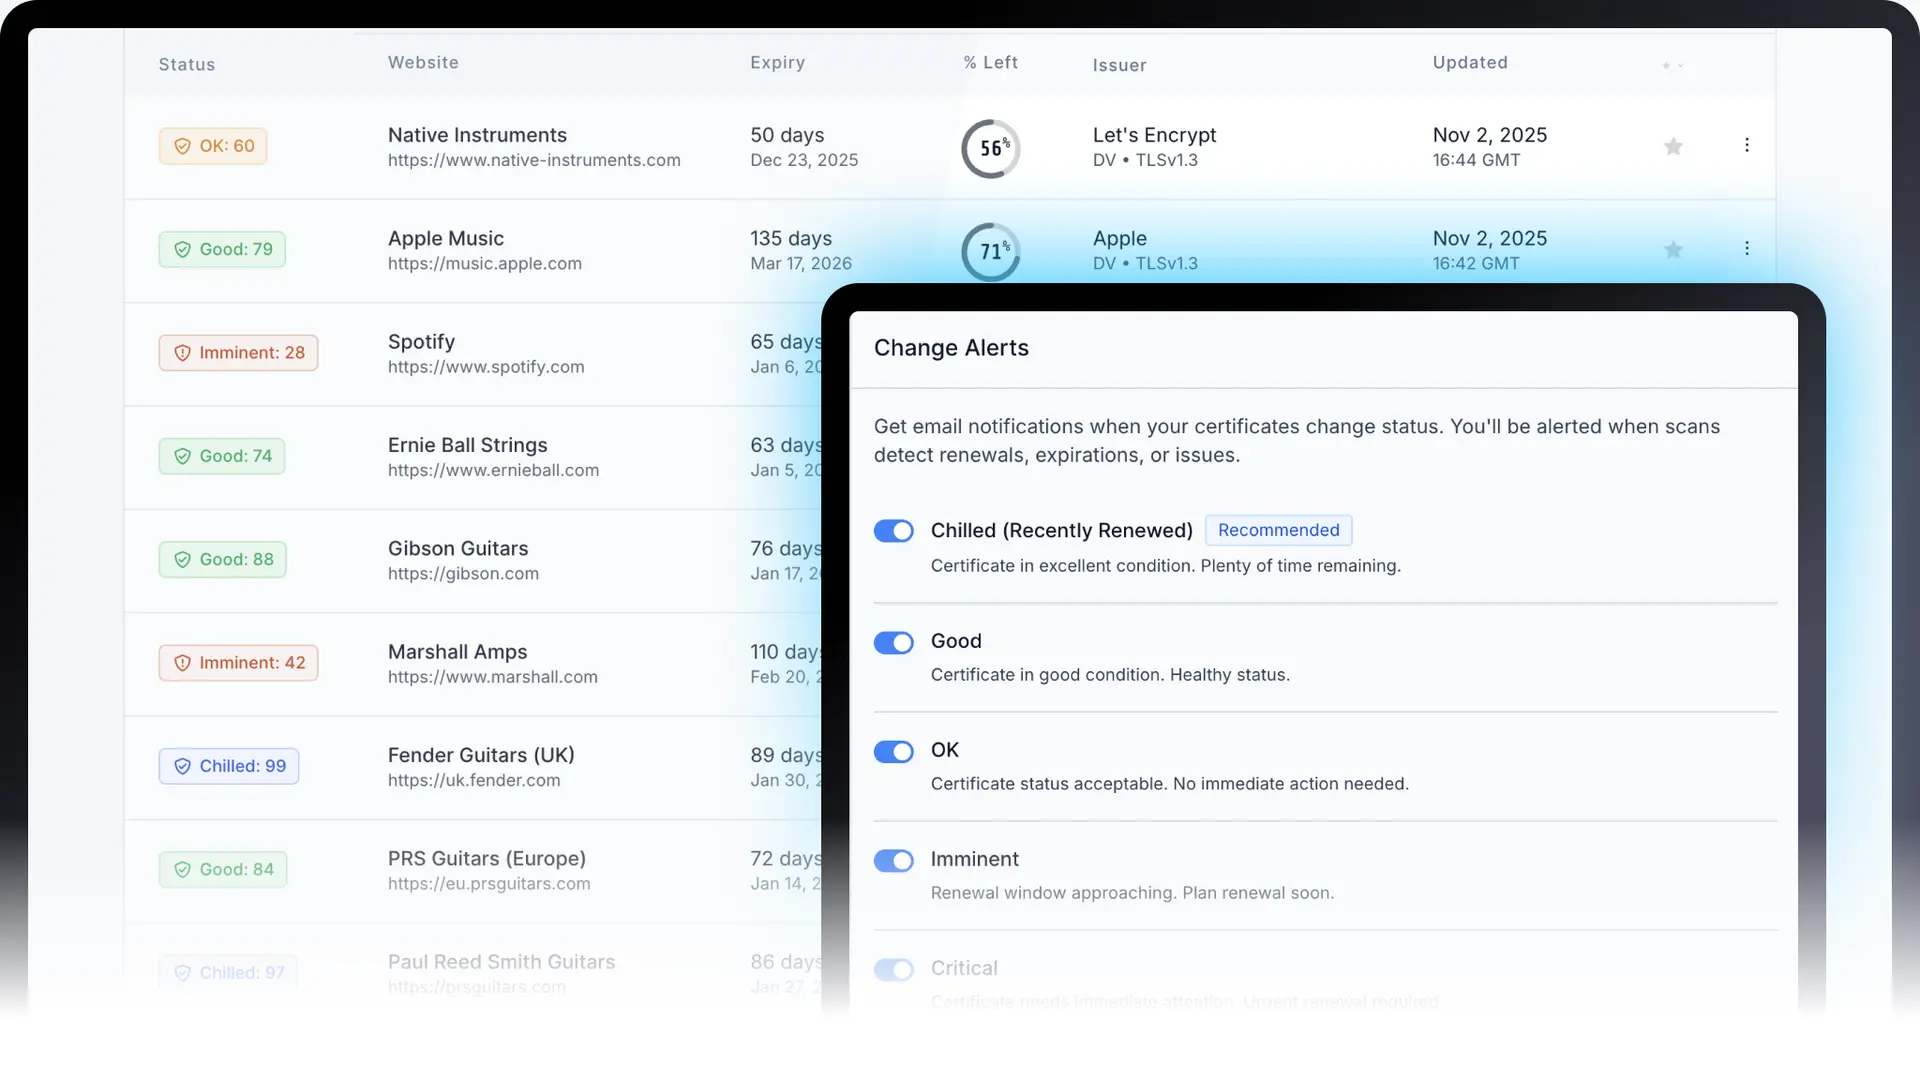Image resolution: width=1920 pixels, height=1080 pixels.
Task: Click the Good: 79 status badge
Action: click(x=222, y=249)
